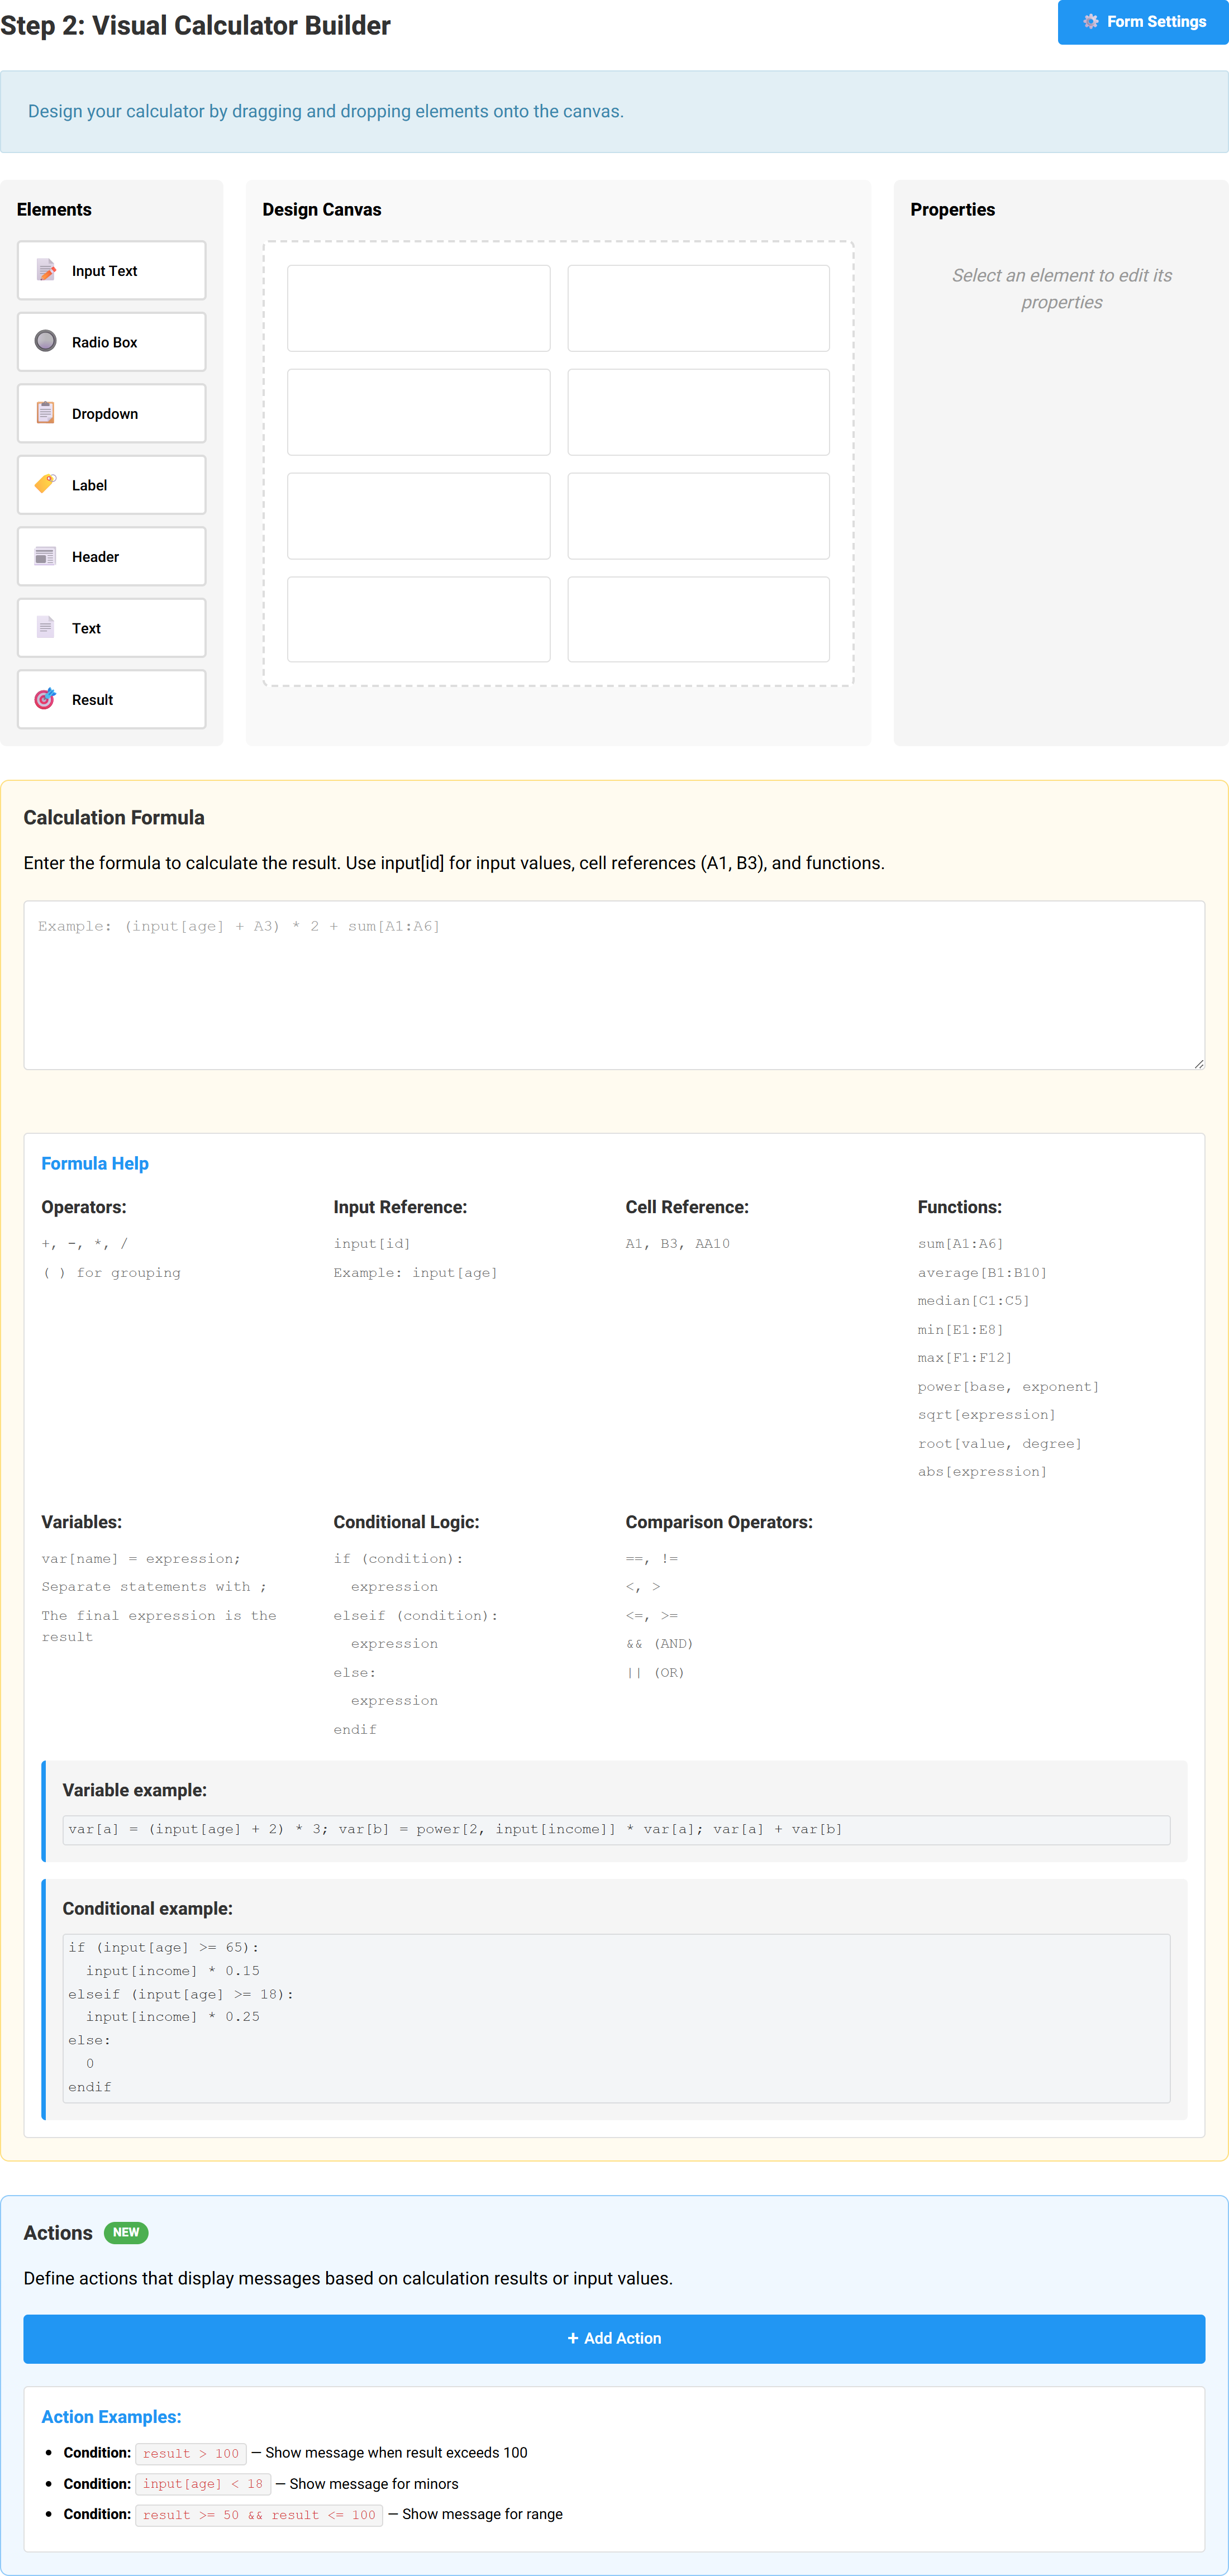Click the 'sum[A1:A6]' function text
The image size is (1229, 2576).
click(960, 1243)
